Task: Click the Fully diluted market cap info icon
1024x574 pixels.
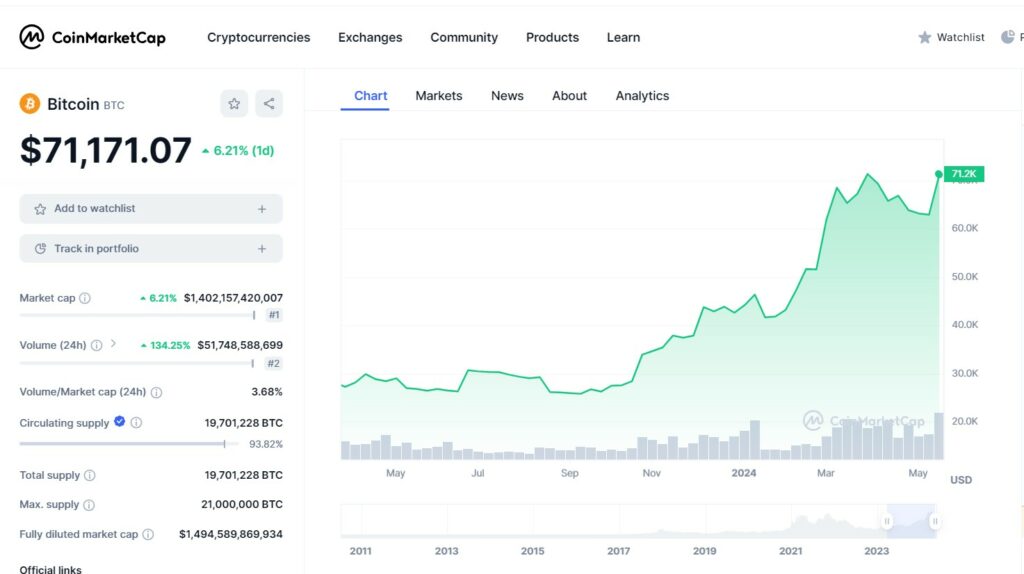Action: (148, 534)
